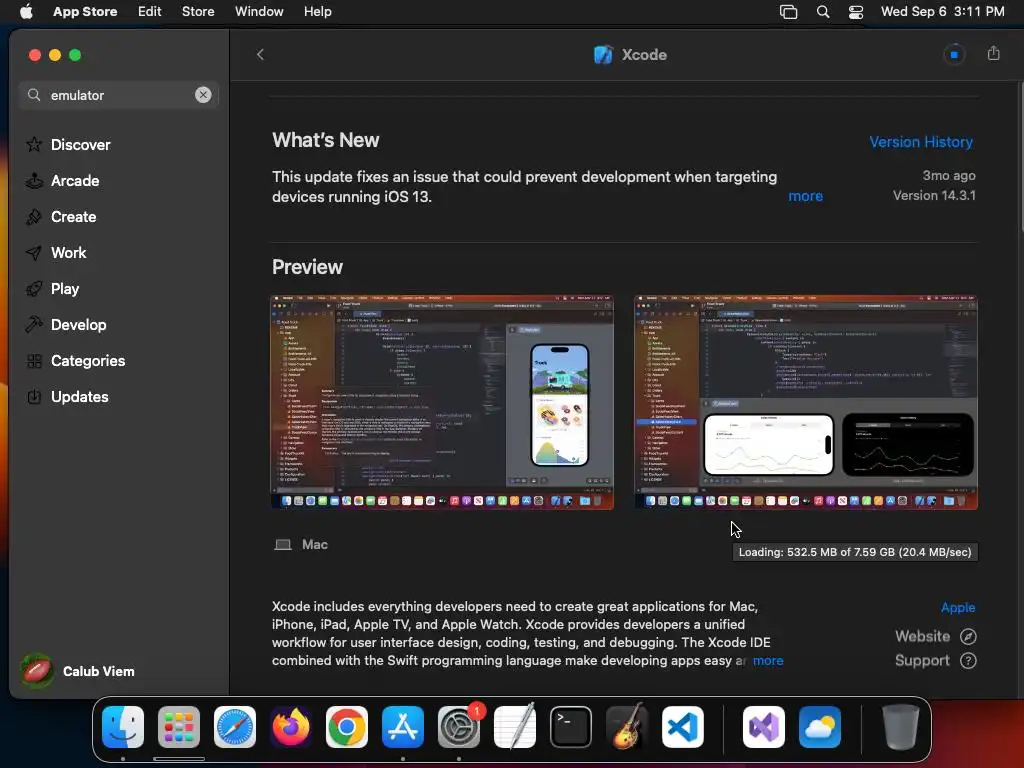Launch Safari from the Dock
The image size is (1024, 768).
pos(235,727)
